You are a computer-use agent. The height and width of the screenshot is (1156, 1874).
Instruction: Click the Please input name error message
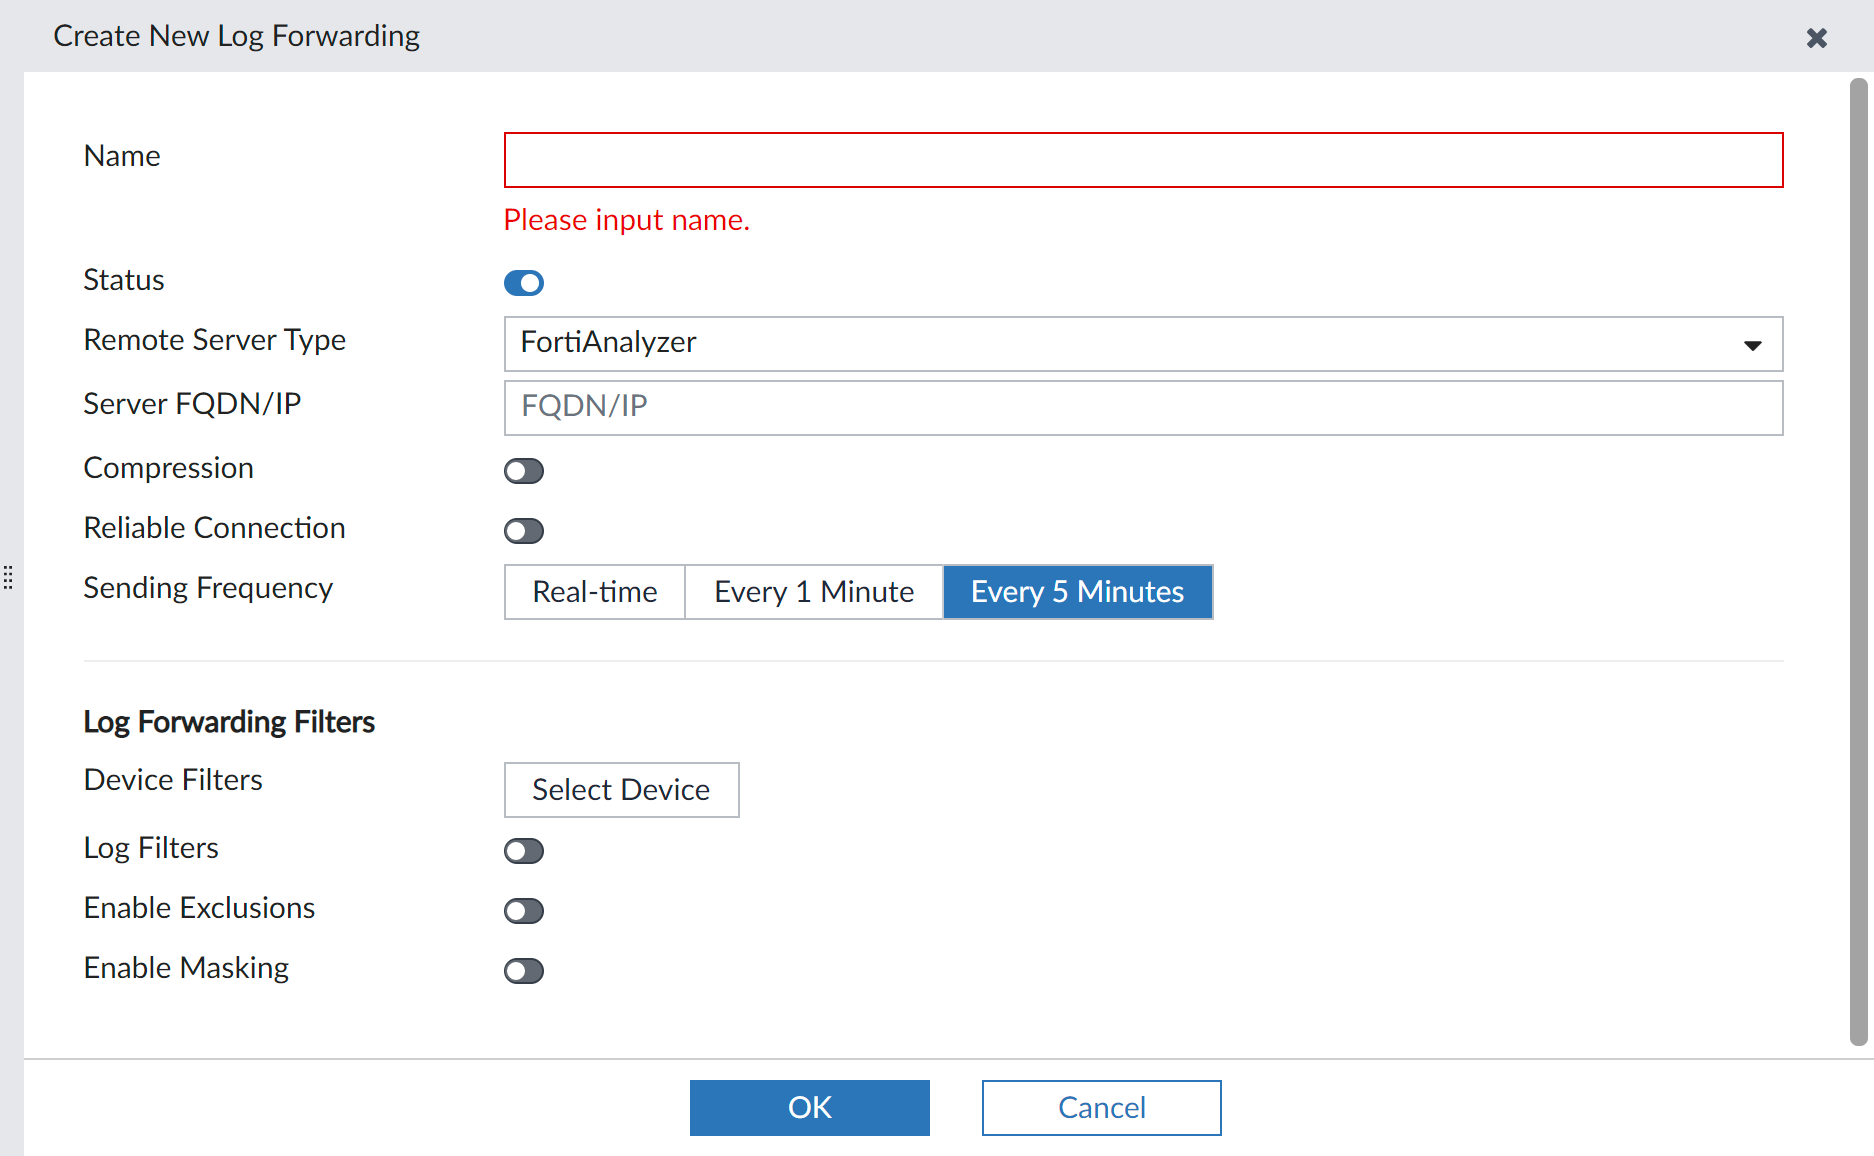(626, 220)
